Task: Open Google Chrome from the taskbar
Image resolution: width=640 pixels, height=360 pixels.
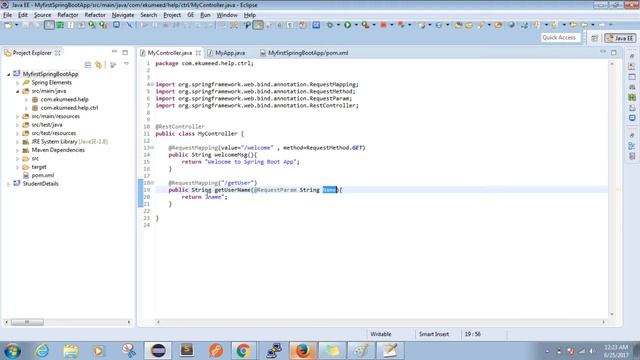Action: tap(243, 351)
